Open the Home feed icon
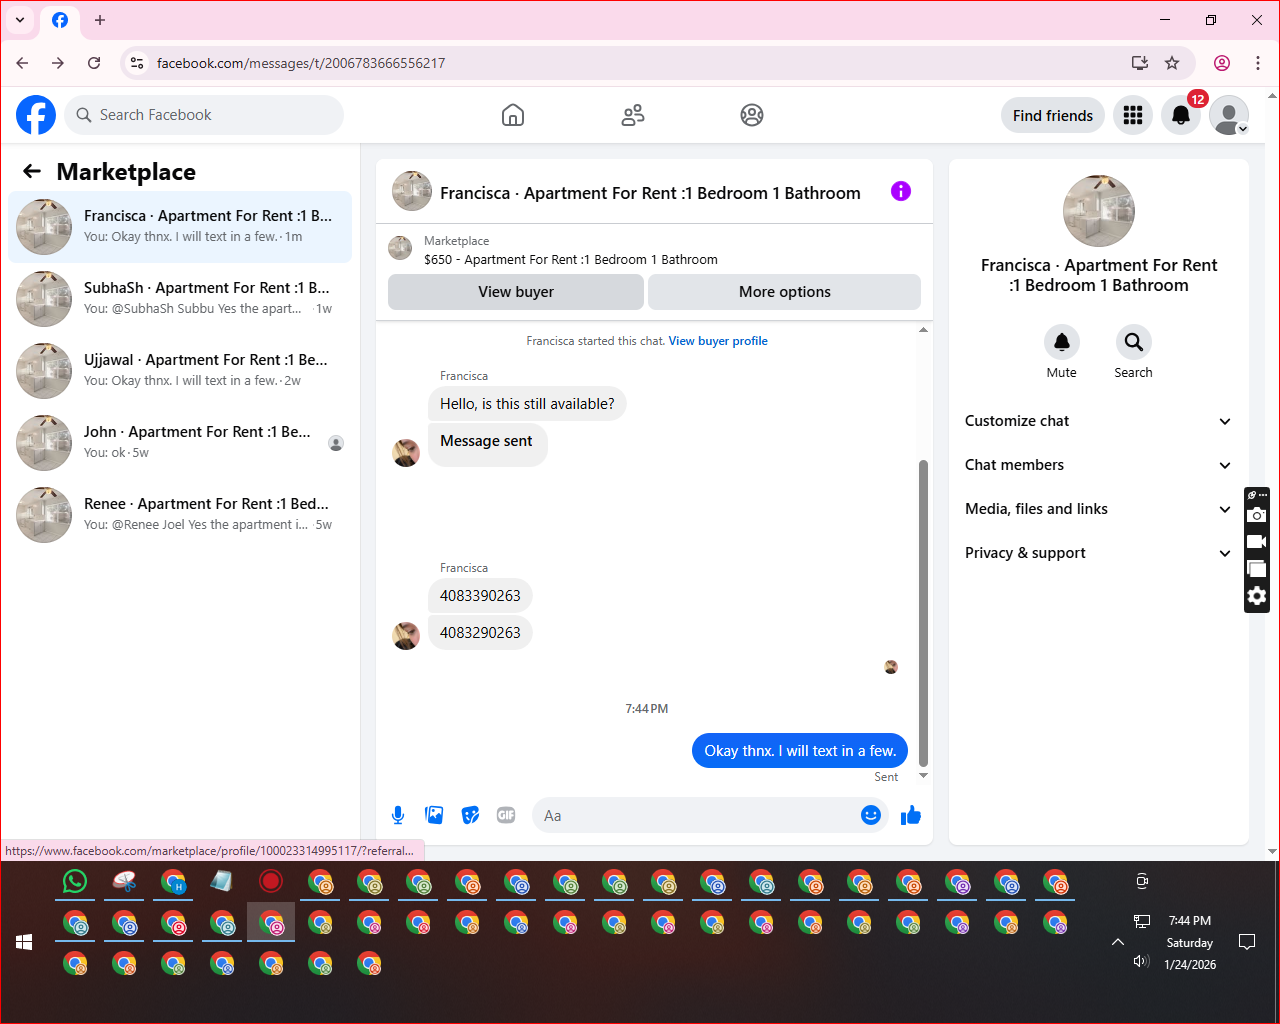The width and height of the screenshot is (1280, 1024). [x=513, y=115]
